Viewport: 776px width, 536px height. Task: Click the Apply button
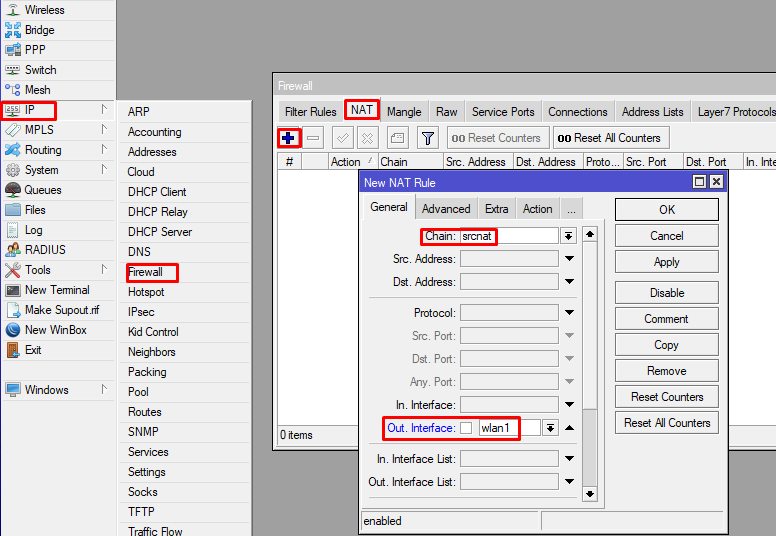point(667,262)
